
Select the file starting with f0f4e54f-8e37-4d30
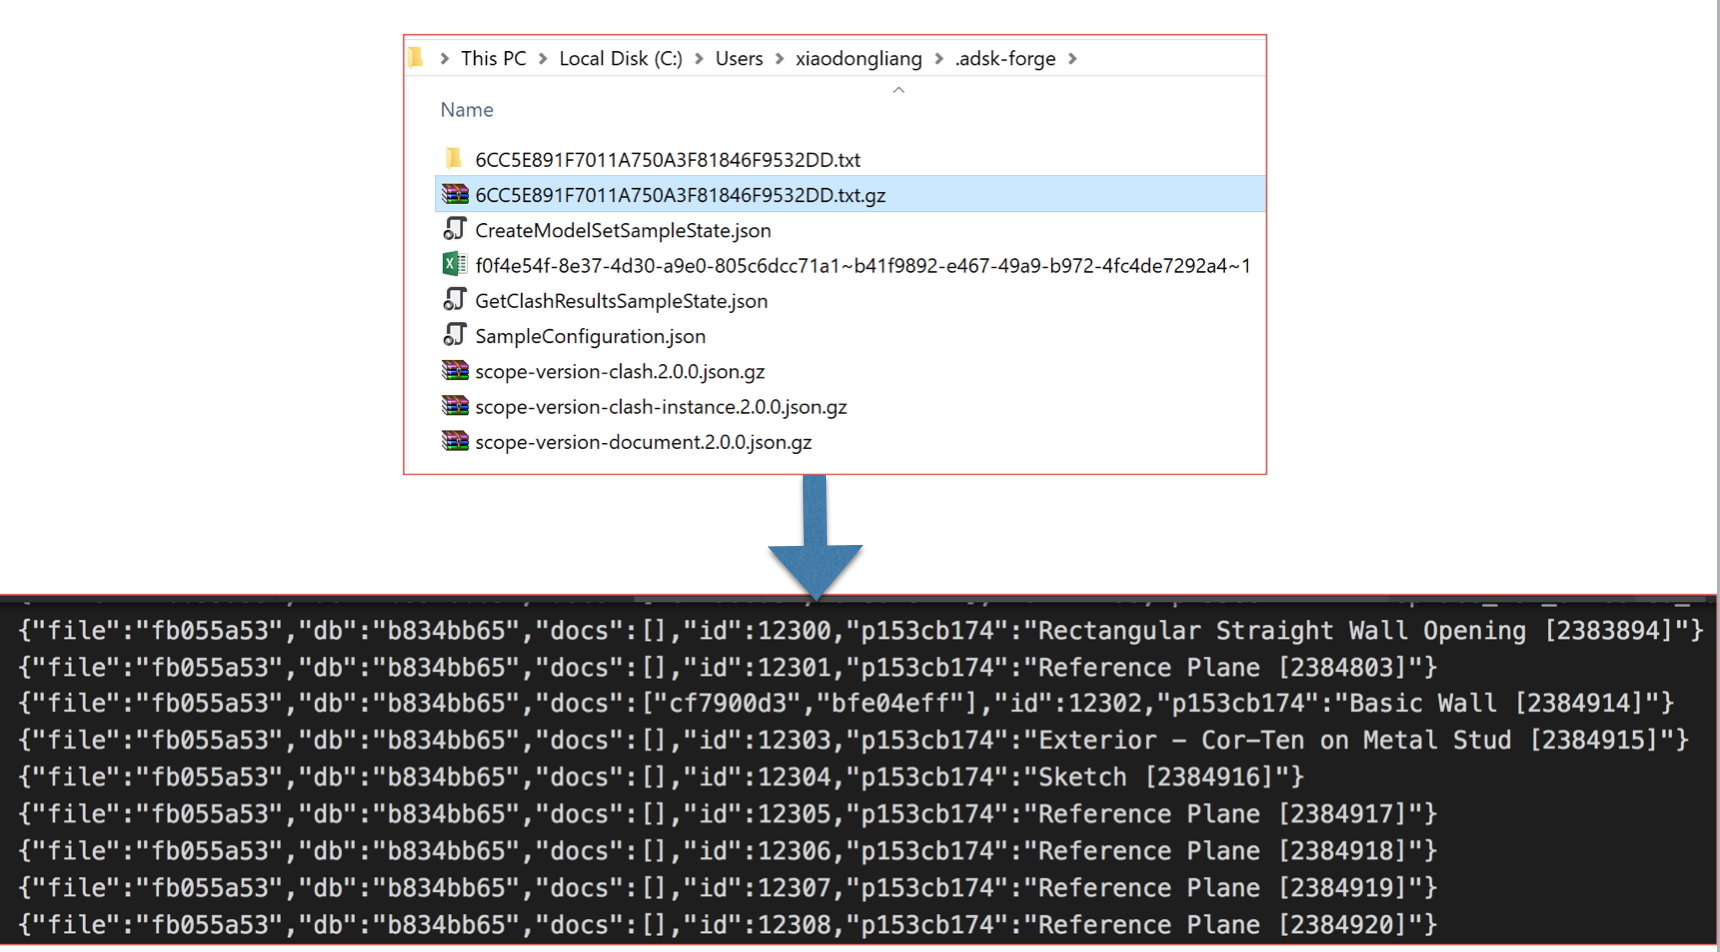point(863,265)
